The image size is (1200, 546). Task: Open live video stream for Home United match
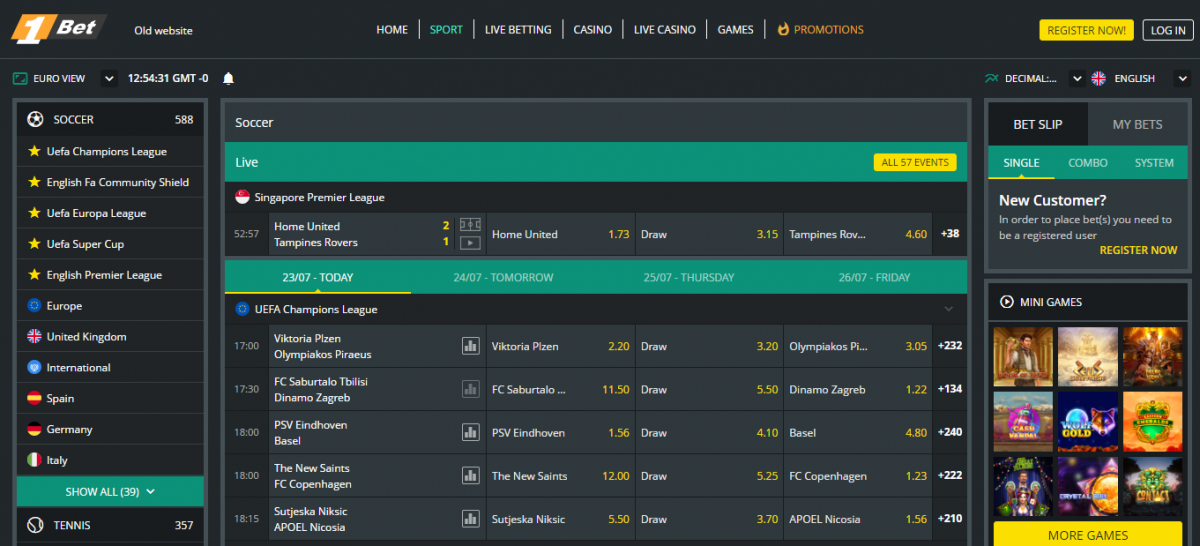(x=469, y=242)
